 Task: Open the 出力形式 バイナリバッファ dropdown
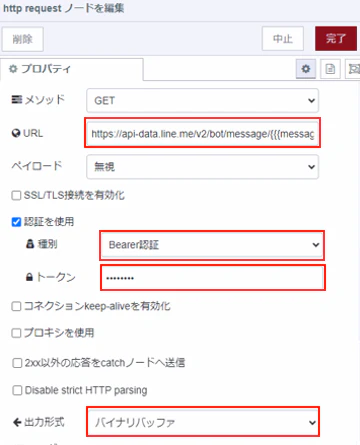coord(202,422)
